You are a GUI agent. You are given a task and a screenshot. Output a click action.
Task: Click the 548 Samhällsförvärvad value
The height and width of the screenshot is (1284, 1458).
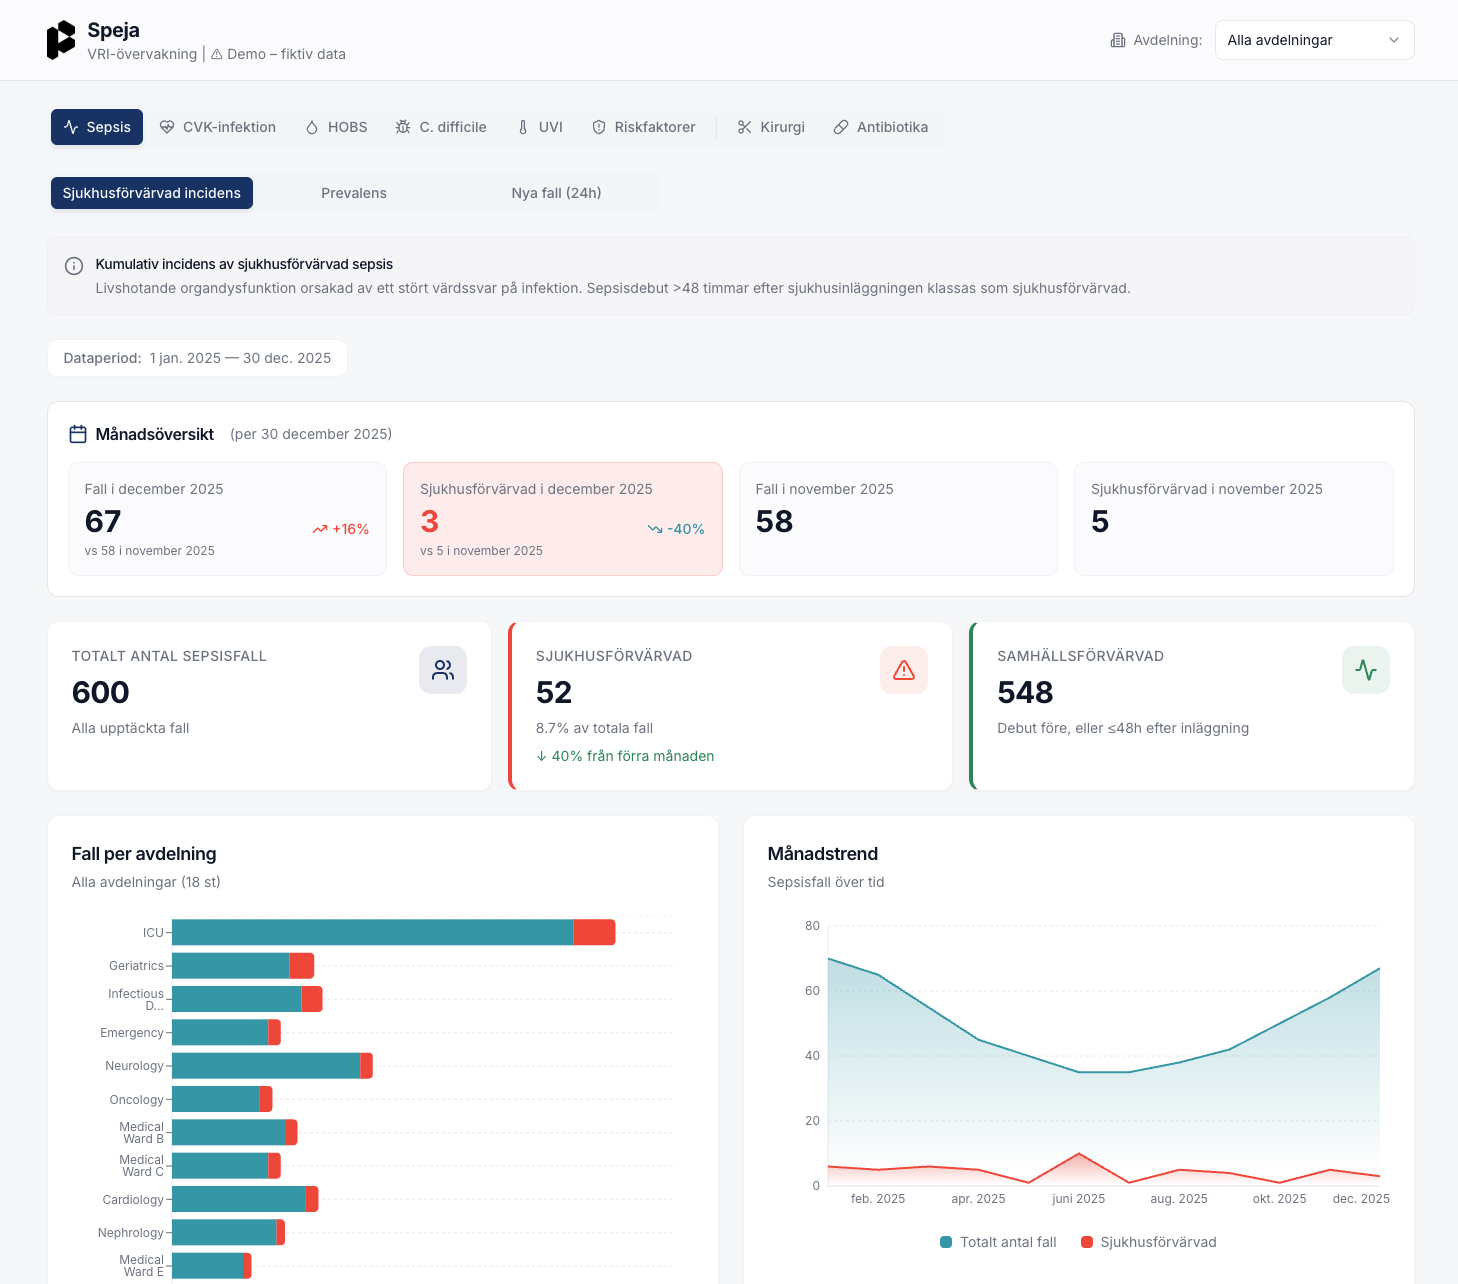(1025, 692)
